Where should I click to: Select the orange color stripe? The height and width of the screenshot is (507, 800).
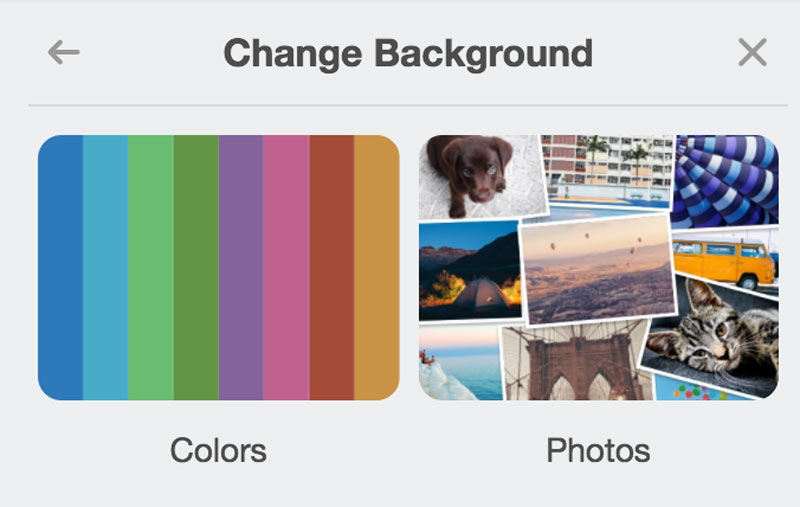coord(377,267)
